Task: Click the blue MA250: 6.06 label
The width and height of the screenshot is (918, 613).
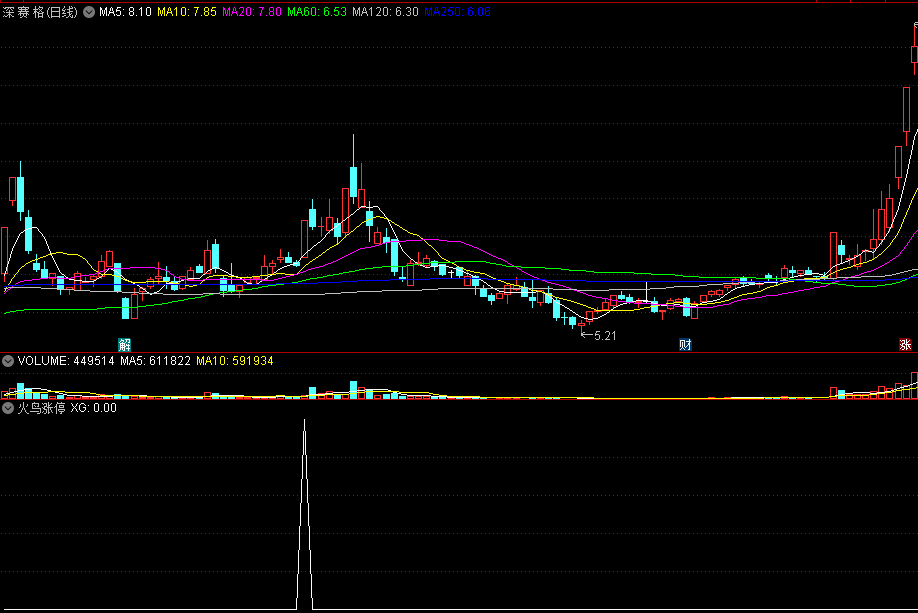Action: [x=457, y=12]
